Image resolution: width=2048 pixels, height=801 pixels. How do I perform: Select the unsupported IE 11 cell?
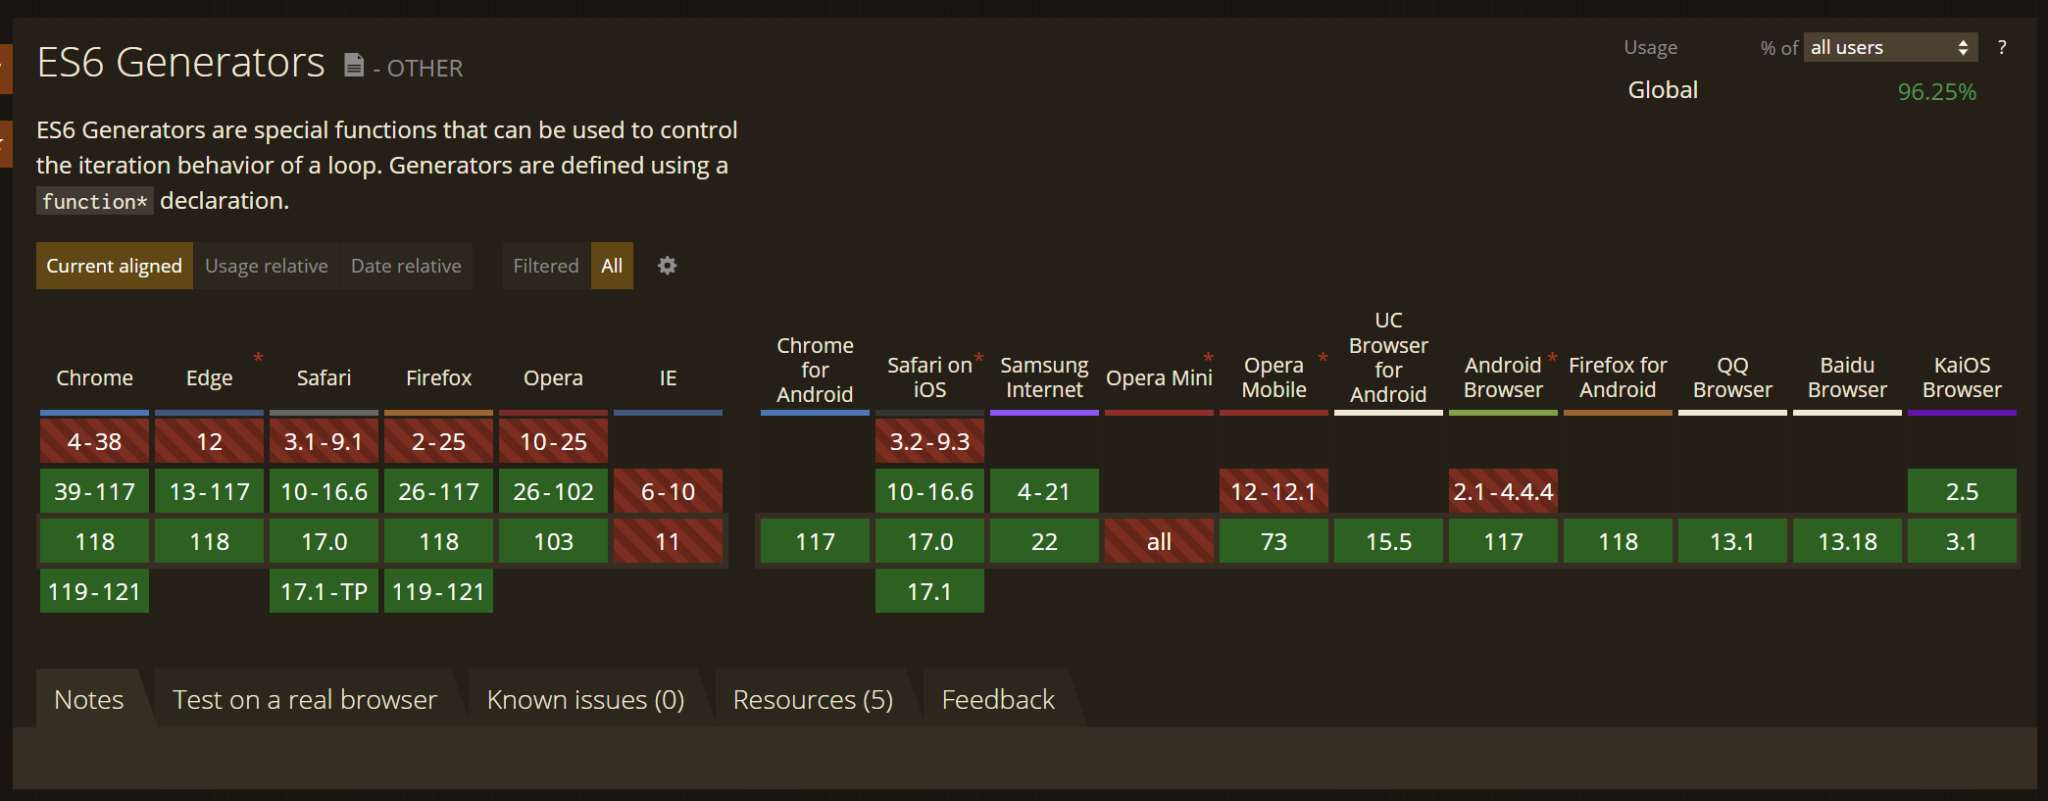coord(668,541)
